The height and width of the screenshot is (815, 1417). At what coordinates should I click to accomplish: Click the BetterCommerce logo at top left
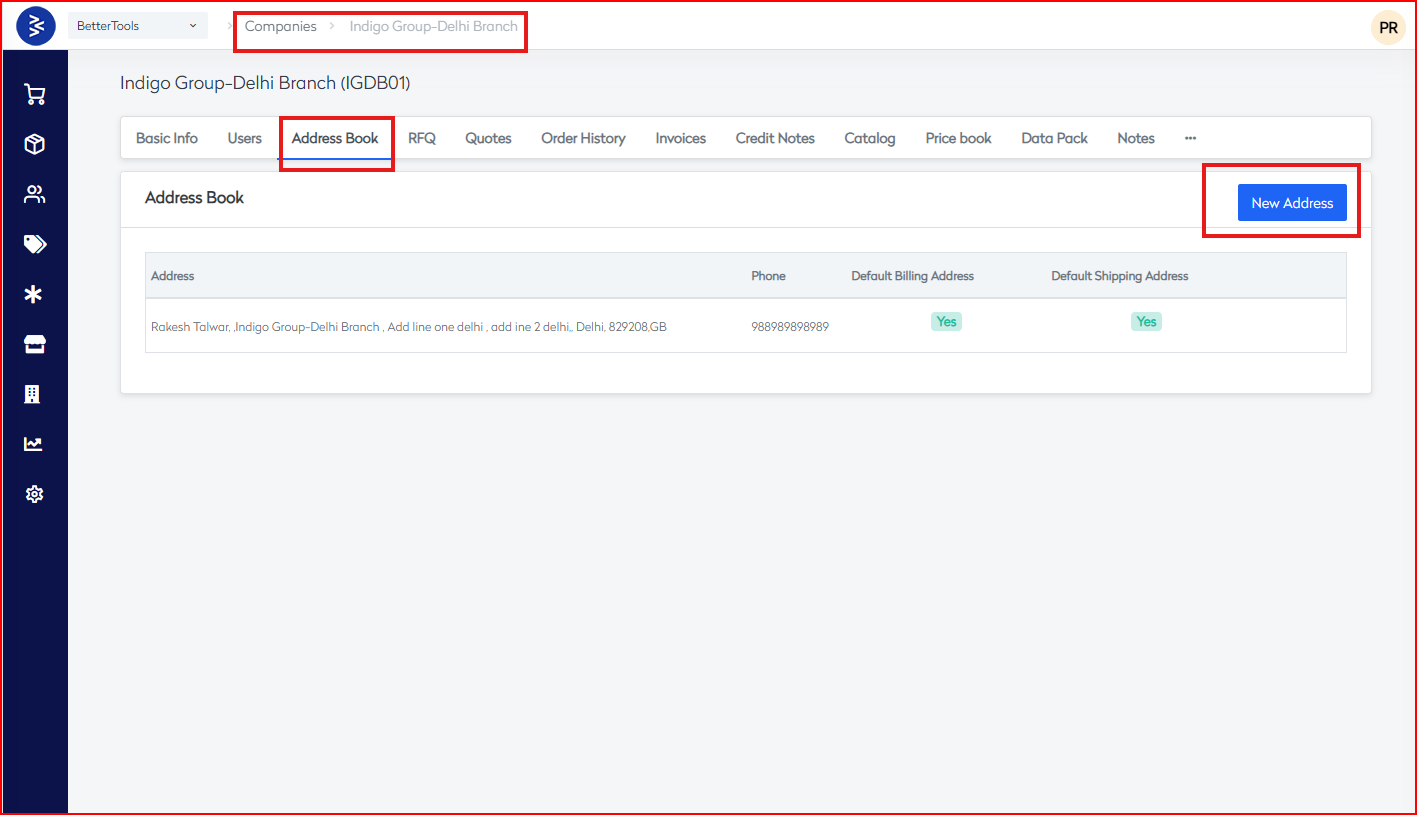pyautogui.click(x=36, y=26)
